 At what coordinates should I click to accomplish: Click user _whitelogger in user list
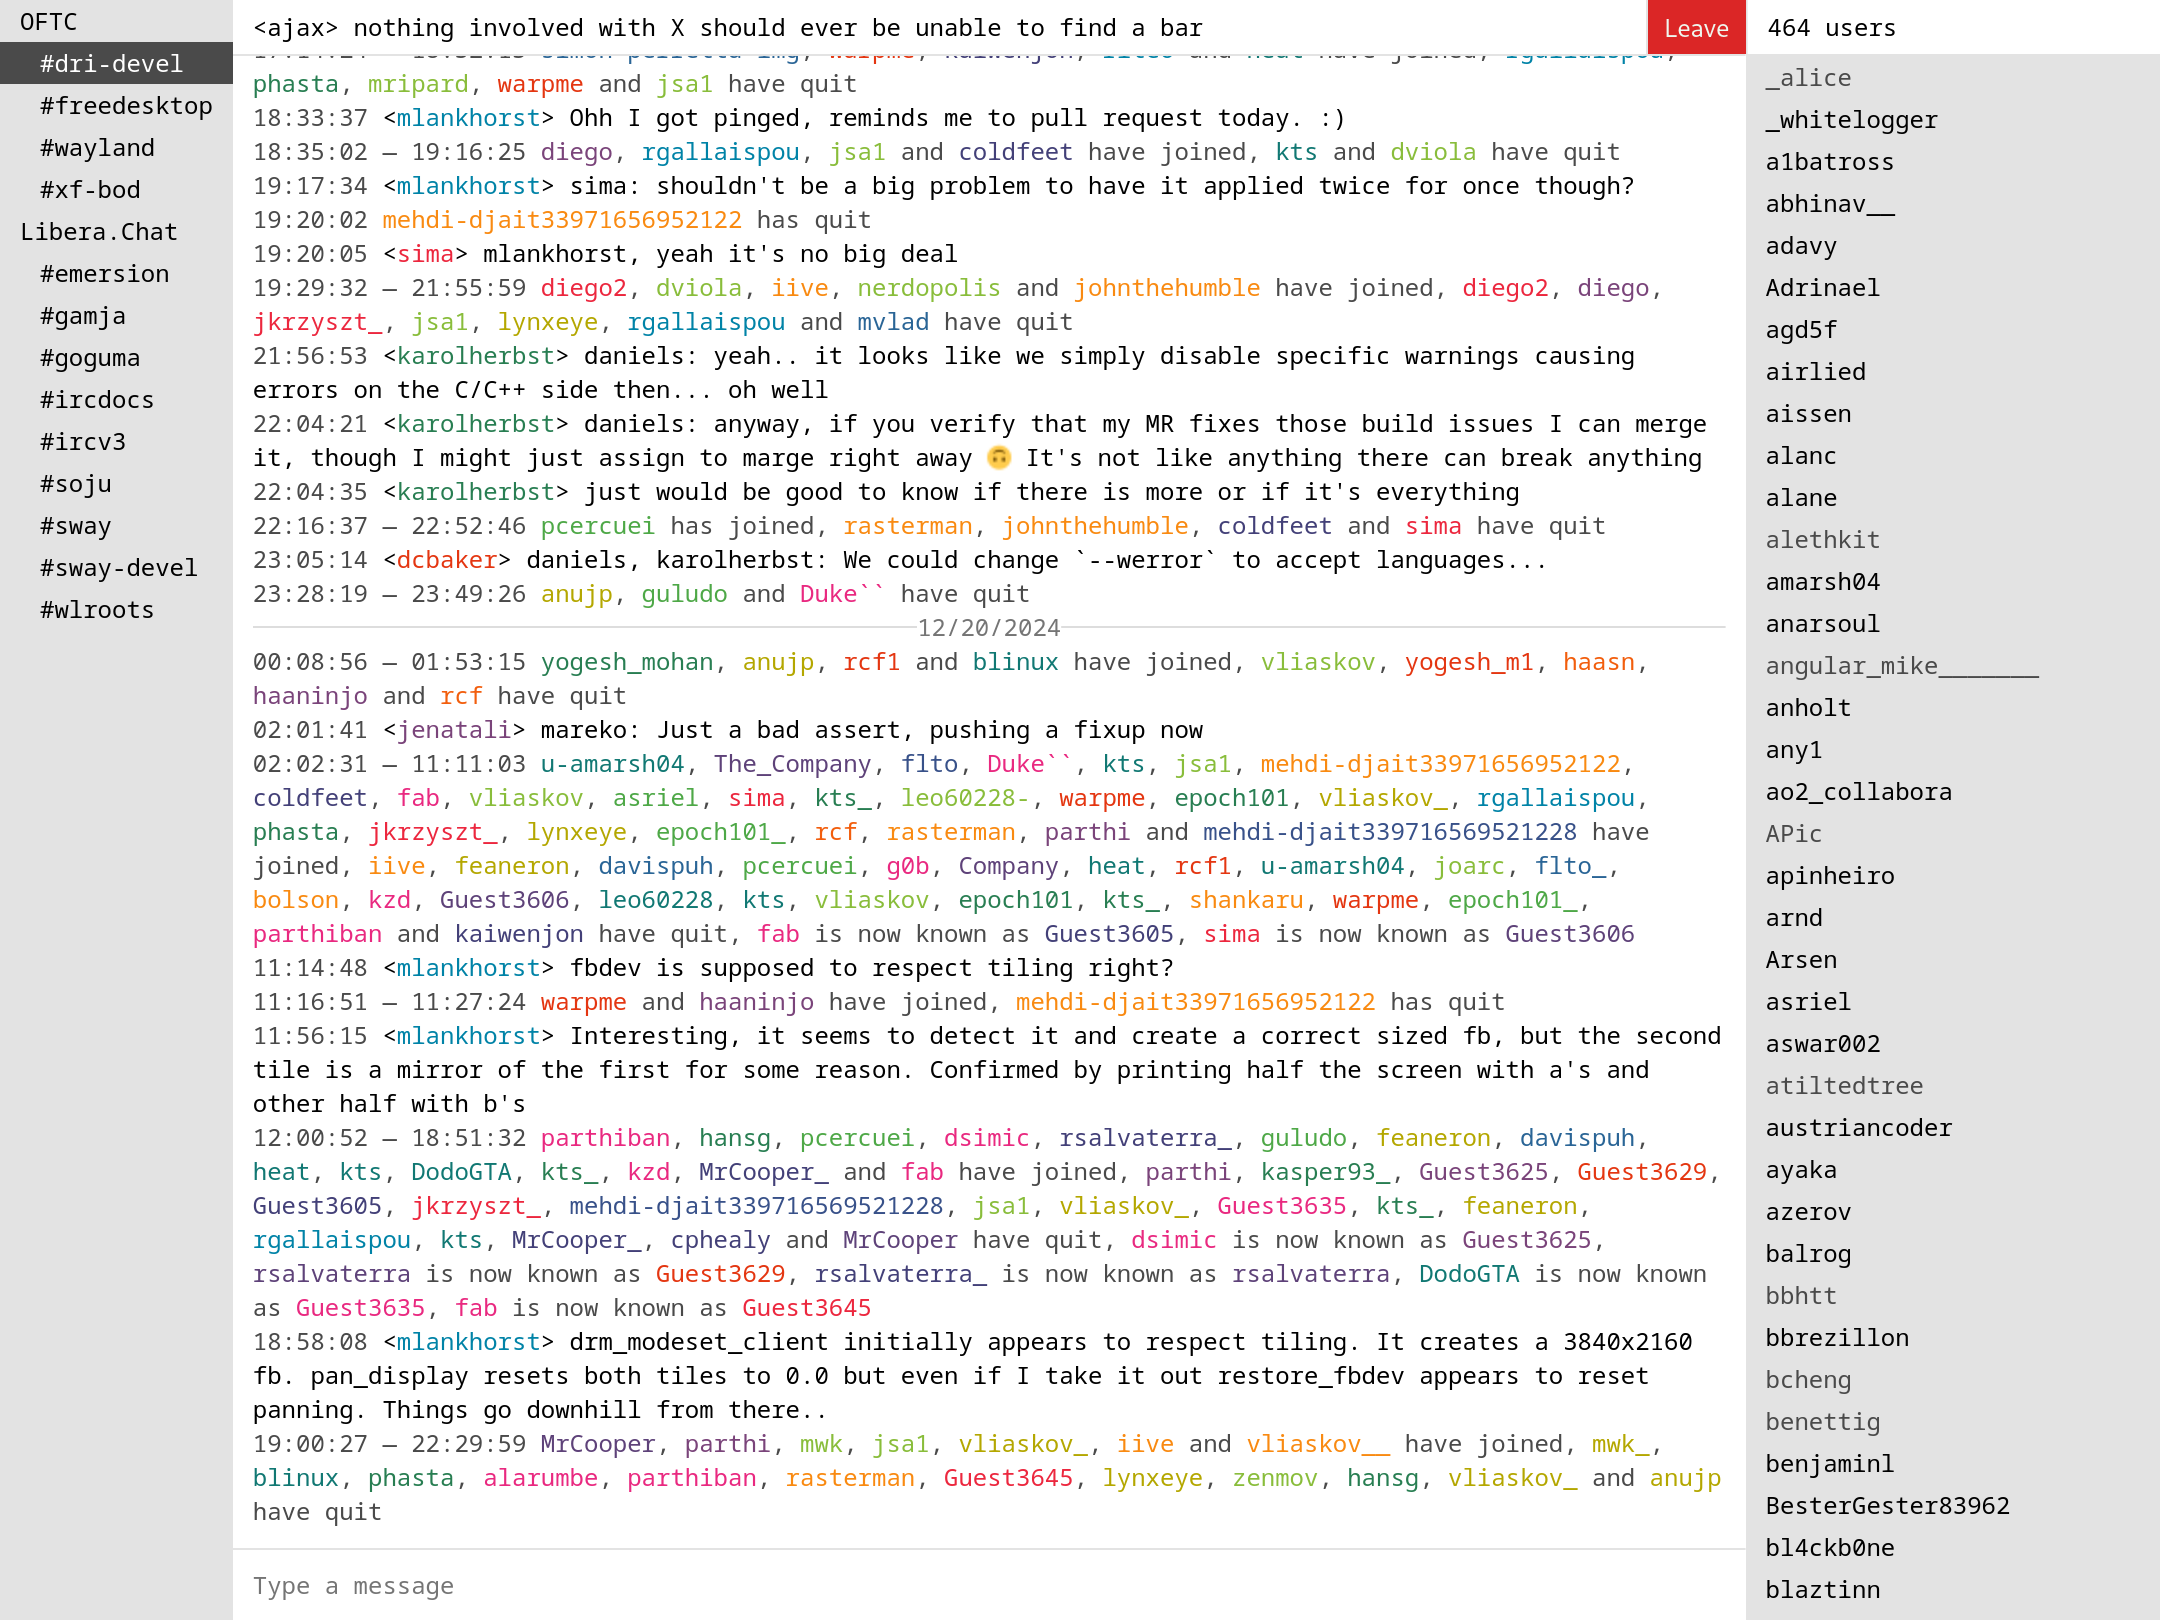coord(1851,120)
